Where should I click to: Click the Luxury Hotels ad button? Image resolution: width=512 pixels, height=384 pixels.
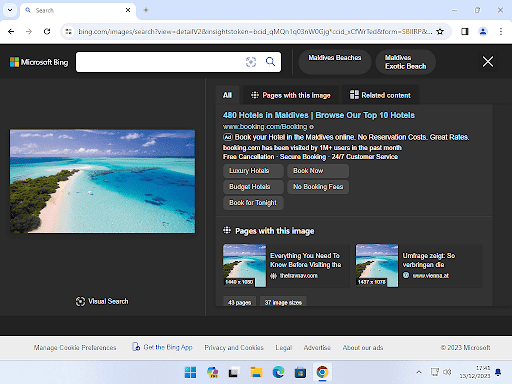(253, 171)
